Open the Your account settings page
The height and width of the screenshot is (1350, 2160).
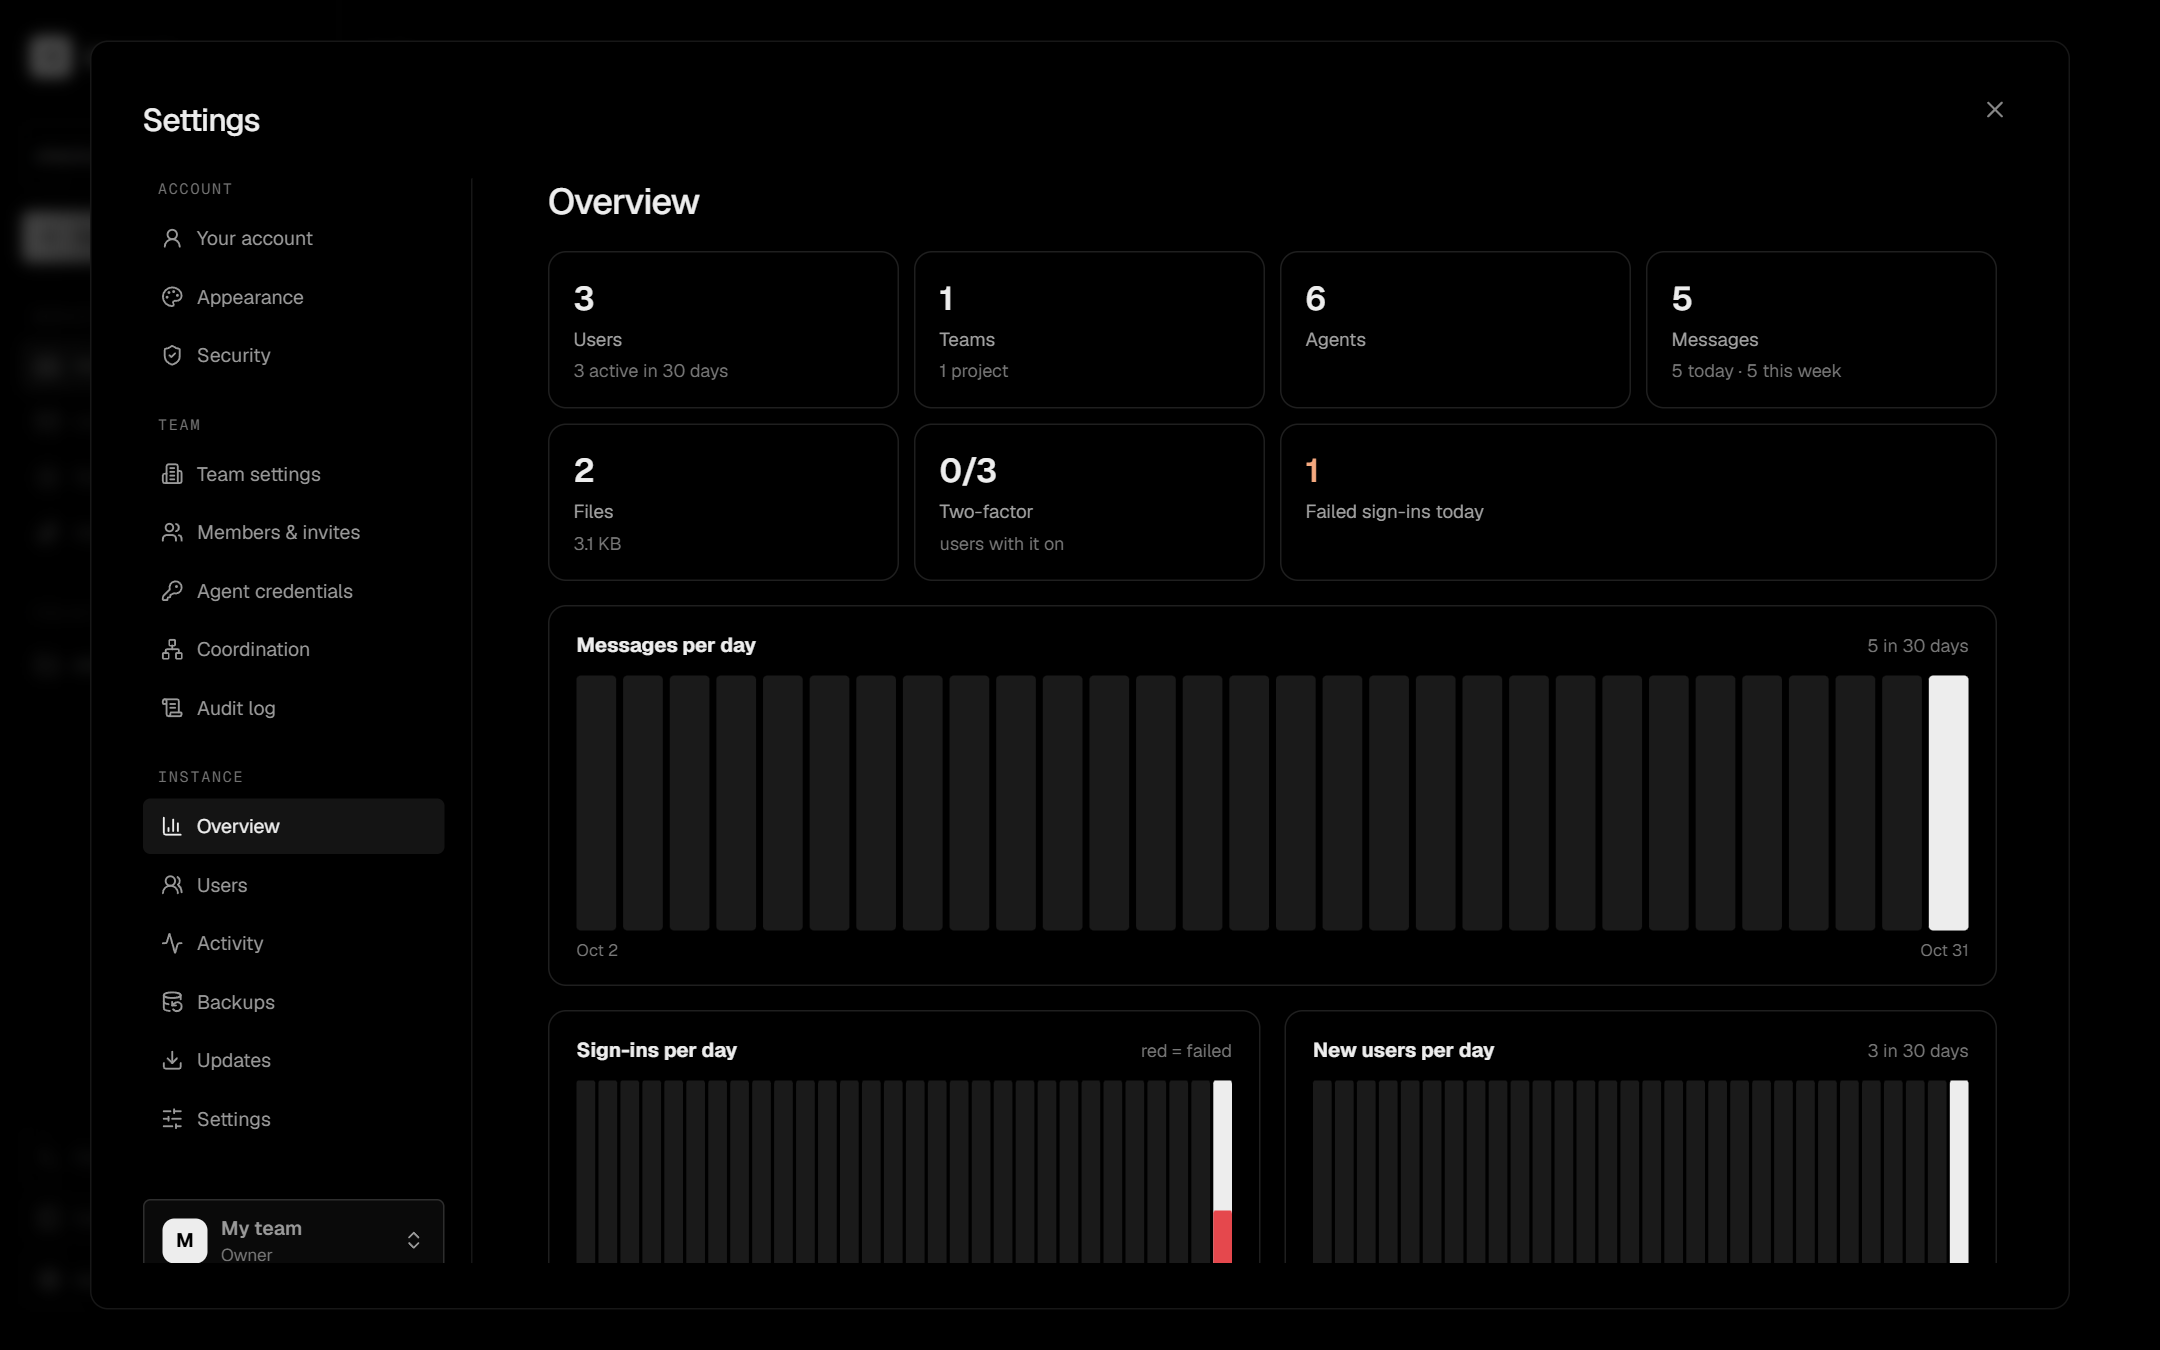pos(293,238)
